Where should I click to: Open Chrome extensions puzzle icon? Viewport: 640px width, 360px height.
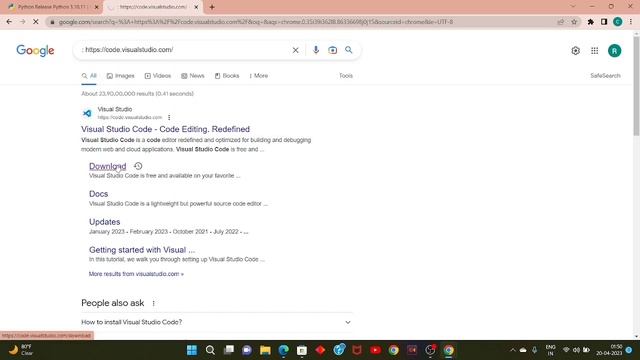pos(590,22)
